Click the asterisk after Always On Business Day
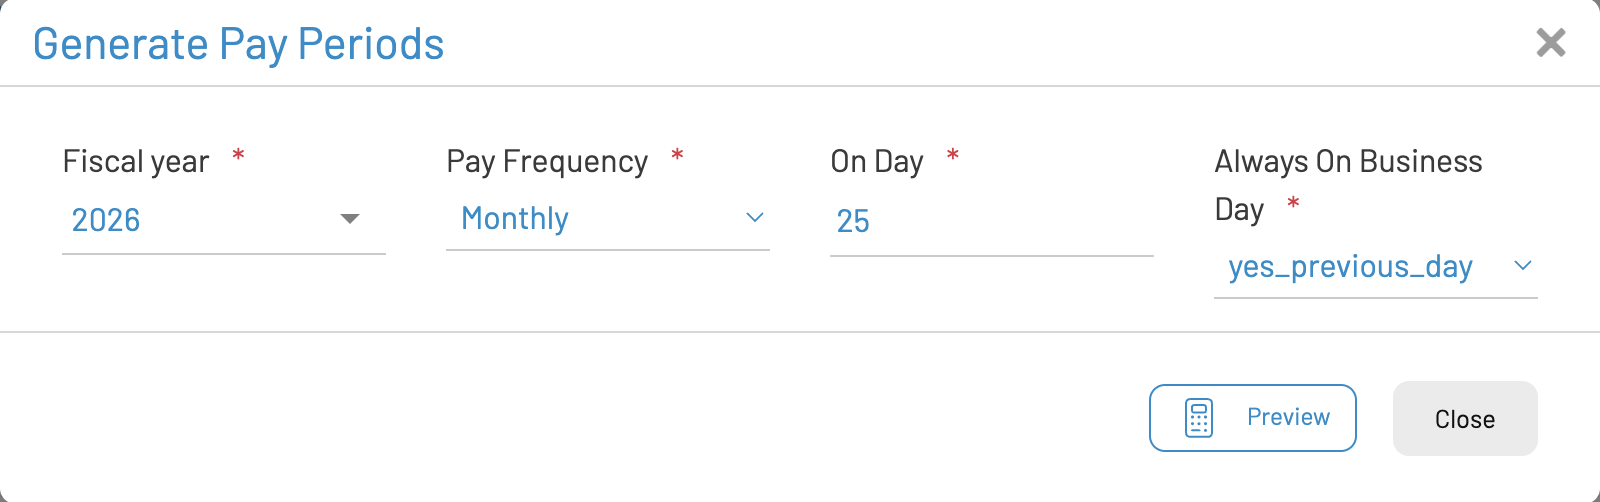The image size is (1600, 502). [x=1293, y=204]
